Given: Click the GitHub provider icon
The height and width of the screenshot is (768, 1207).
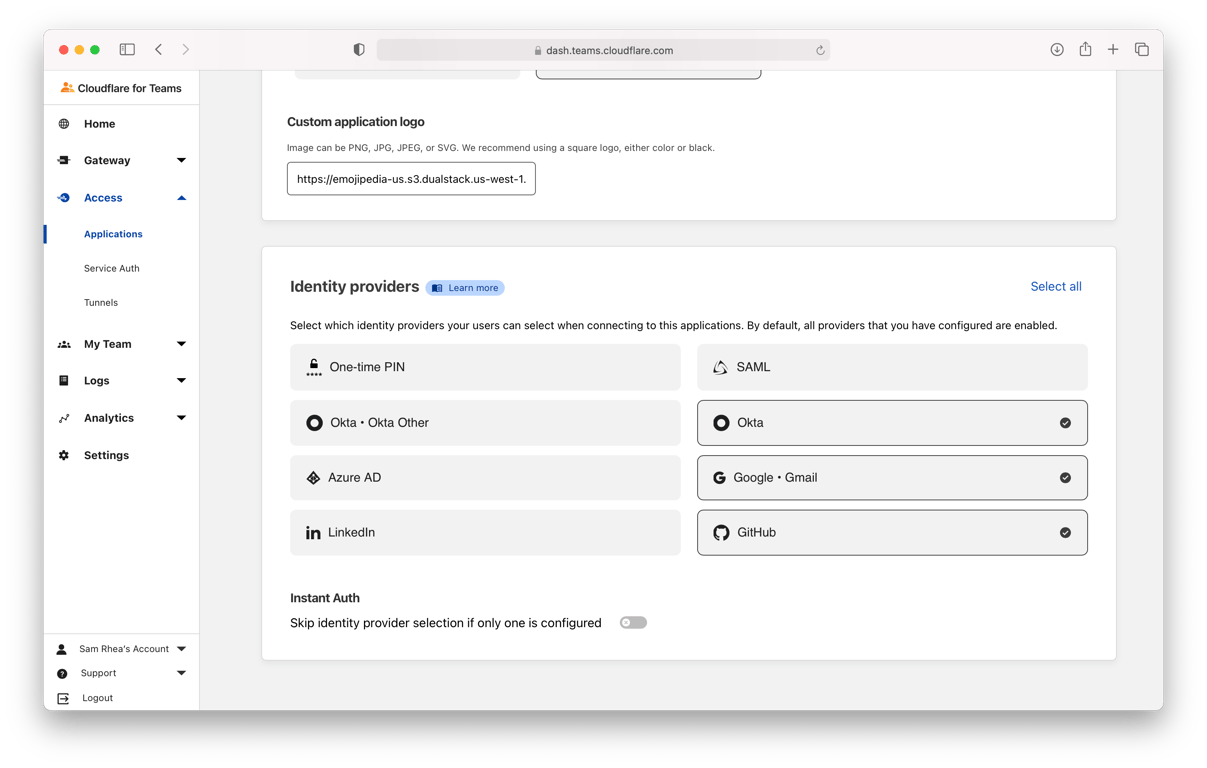Looking at the screenshot, I should (x=721, y=532).
